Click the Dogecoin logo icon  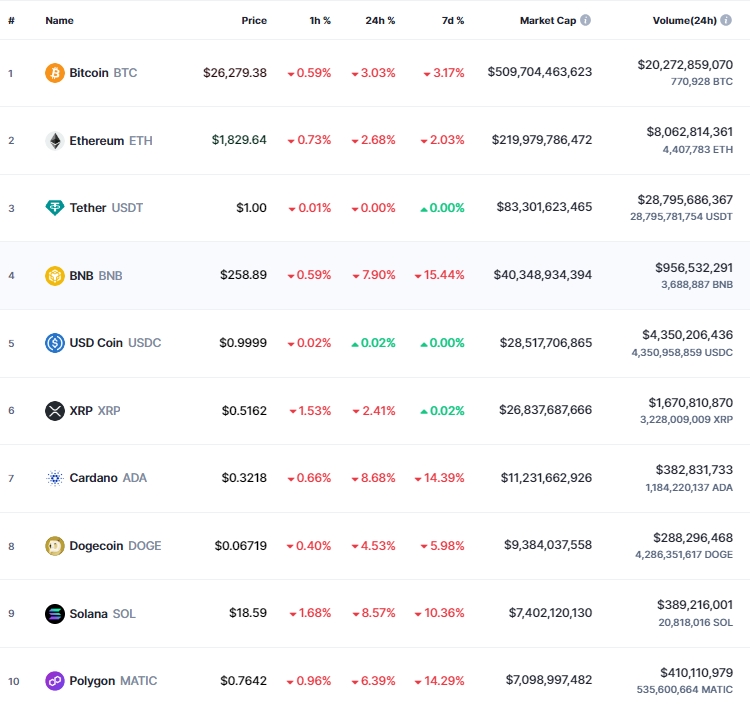coord(55,546)
